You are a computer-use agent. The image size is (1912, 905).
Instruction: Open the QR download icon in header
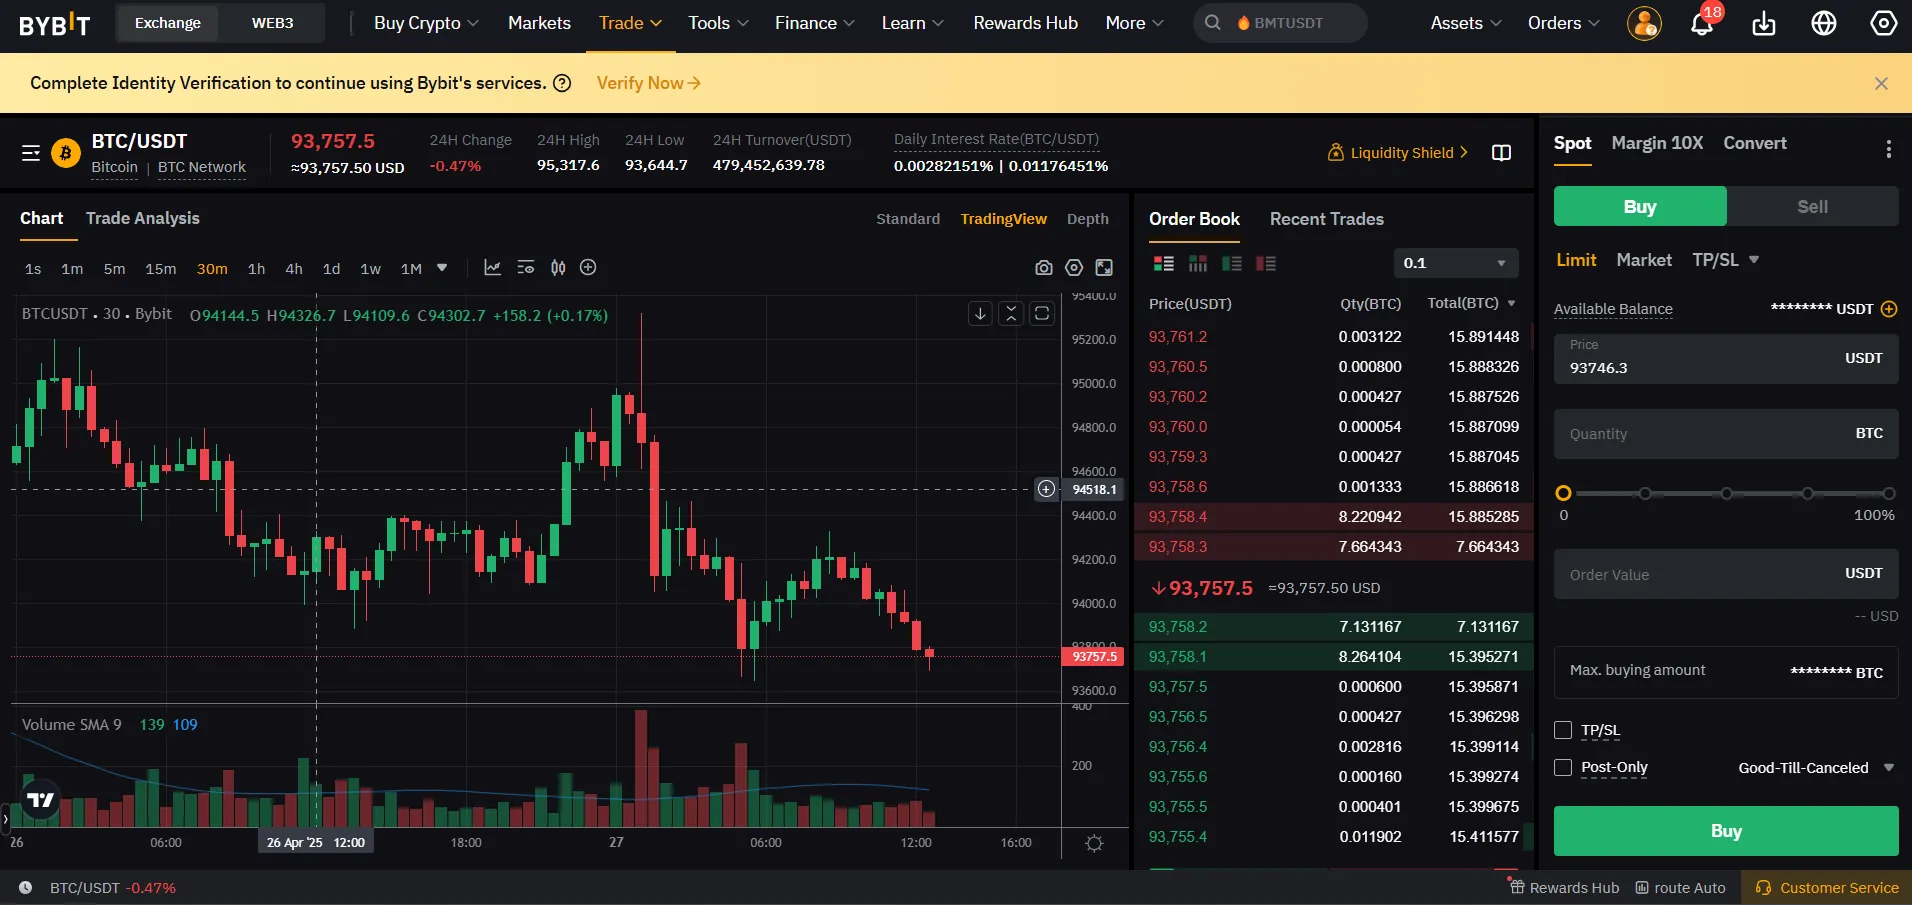tap(1763, 23)
